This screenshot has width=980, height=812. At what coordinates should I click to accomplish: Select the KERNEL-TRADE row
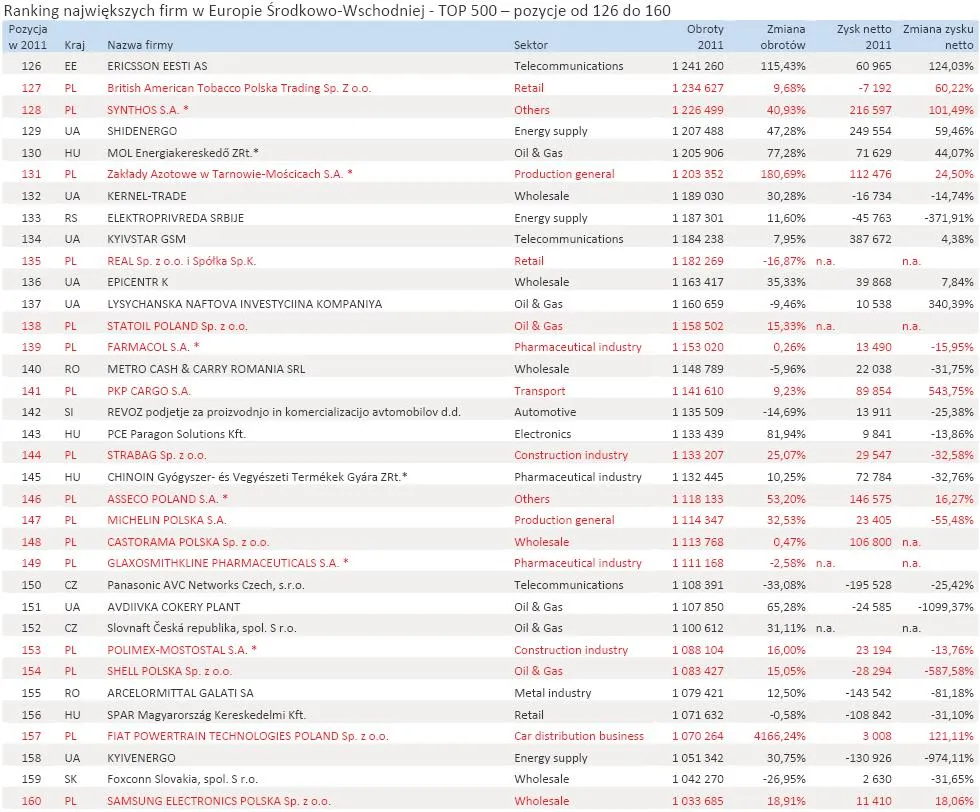tap(150, 196)
